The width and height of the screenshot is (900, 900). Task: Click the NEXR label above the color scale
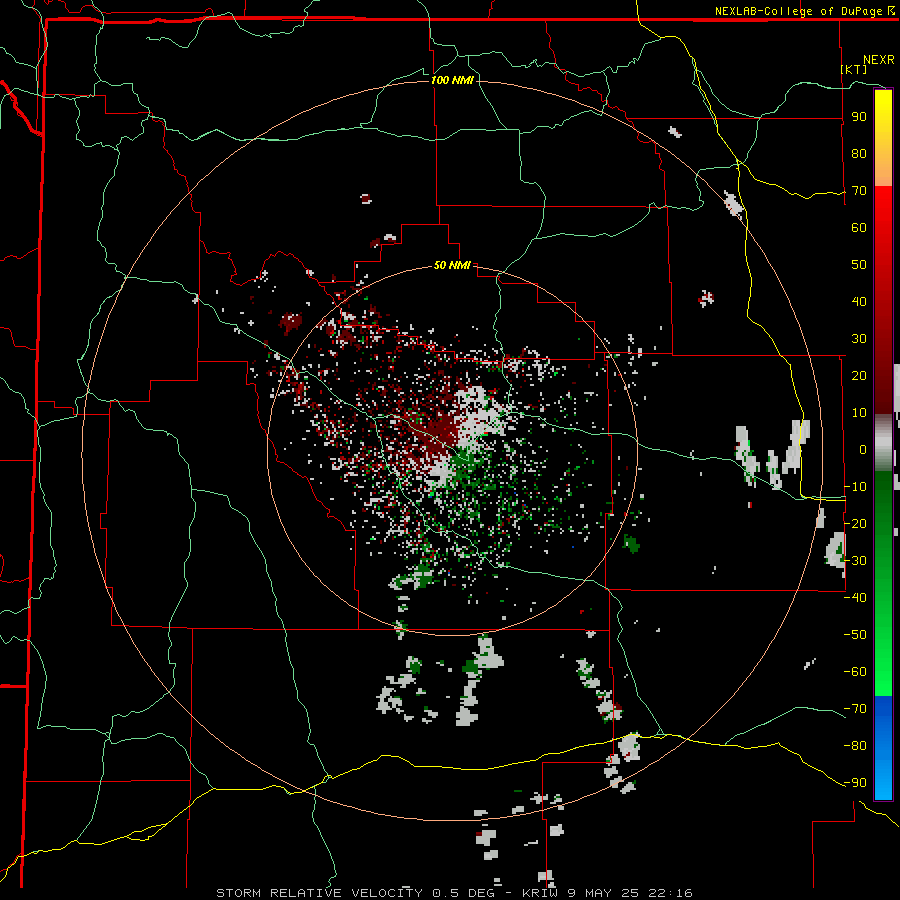pos(879,60)
